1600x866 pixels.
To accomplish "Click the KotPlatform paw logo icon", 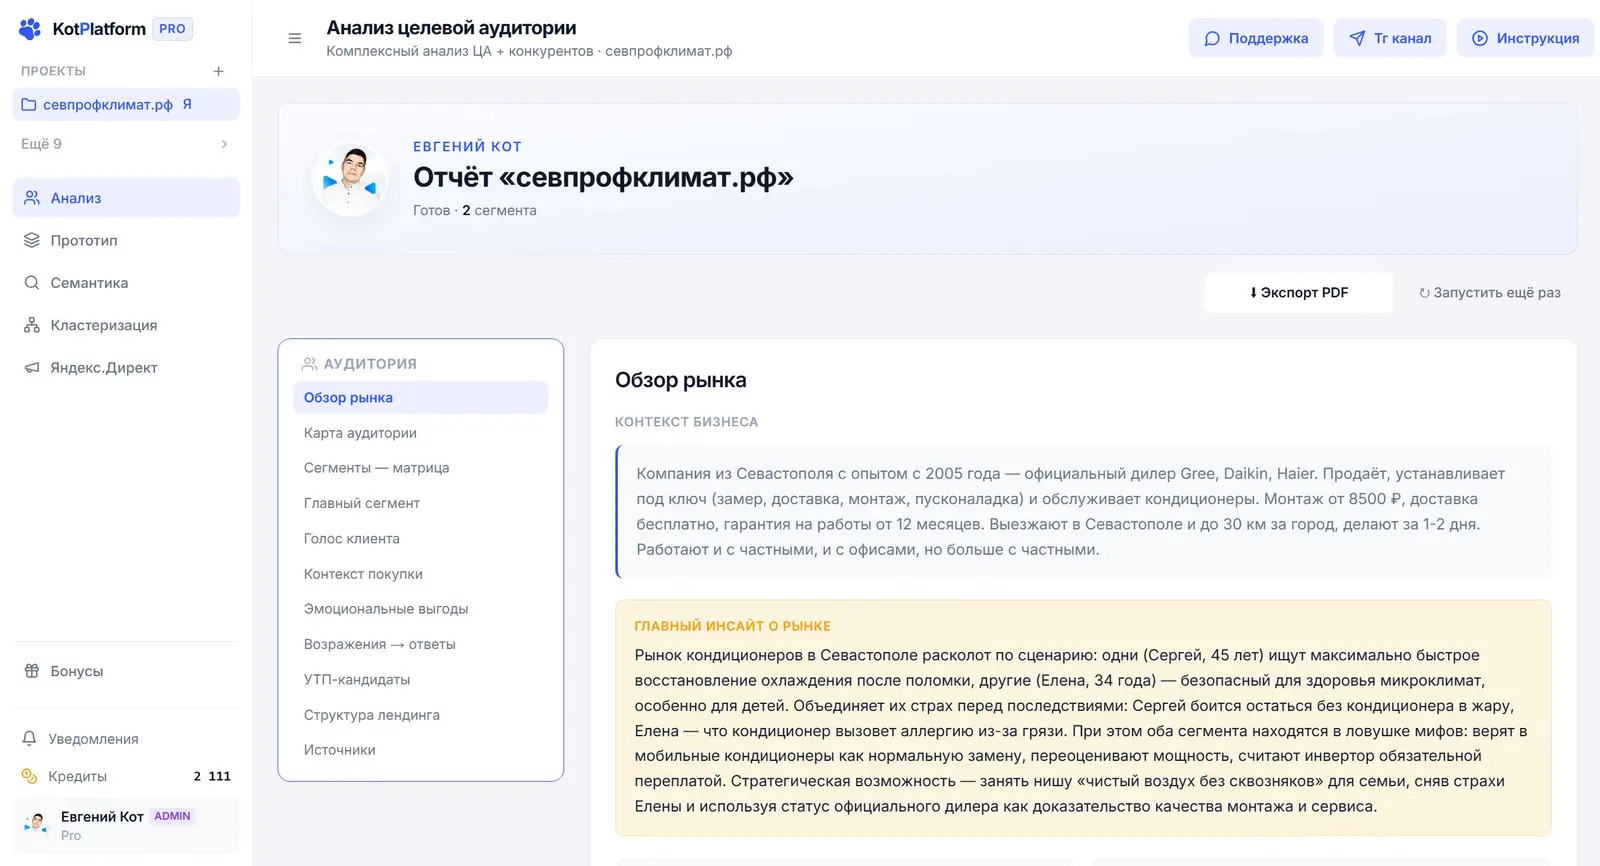I will [x=30, y=29].
